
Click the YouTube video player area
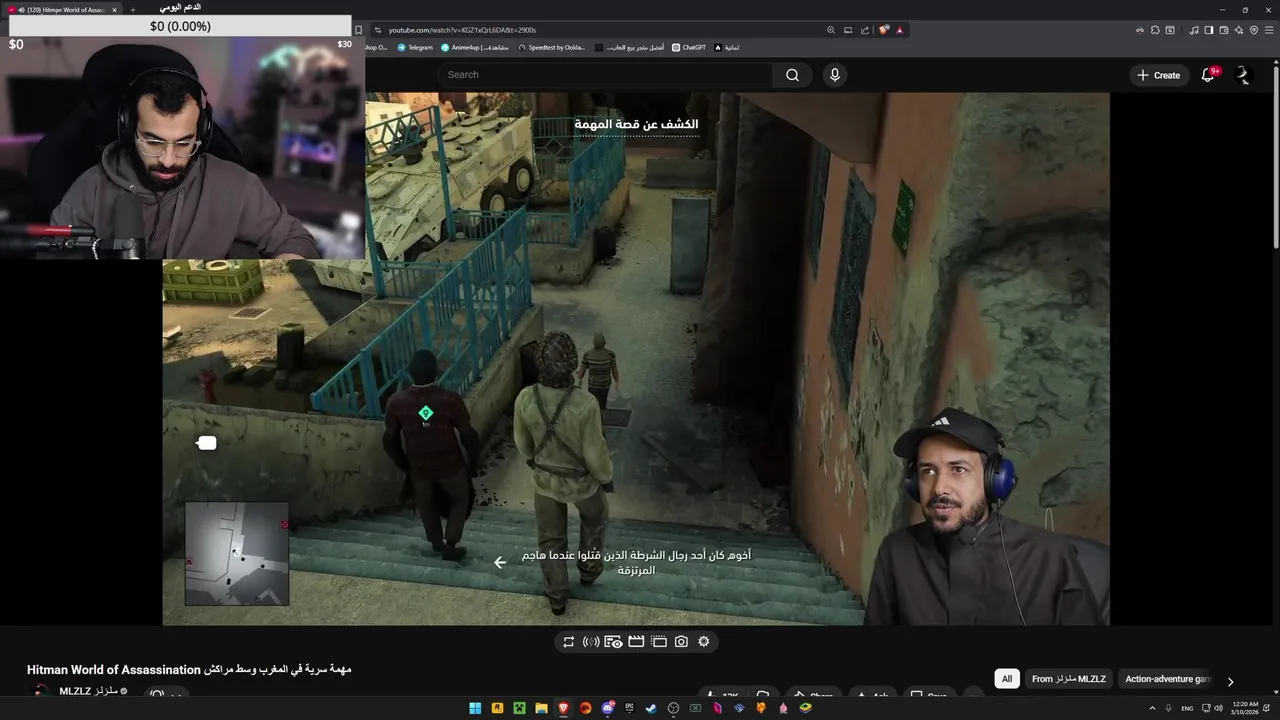coord(636,359)
